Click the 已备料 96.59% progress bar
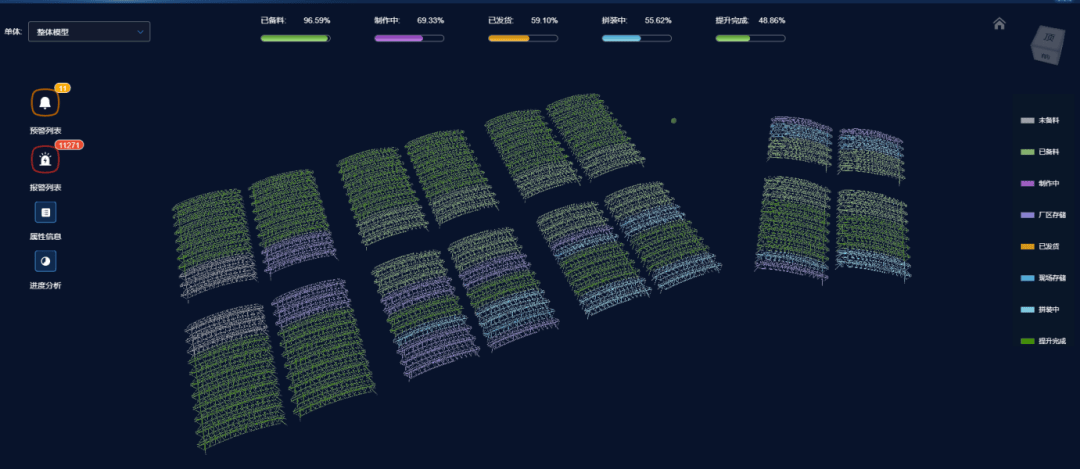The height and width of the screenshot is (469, 1080). point(295,38)
